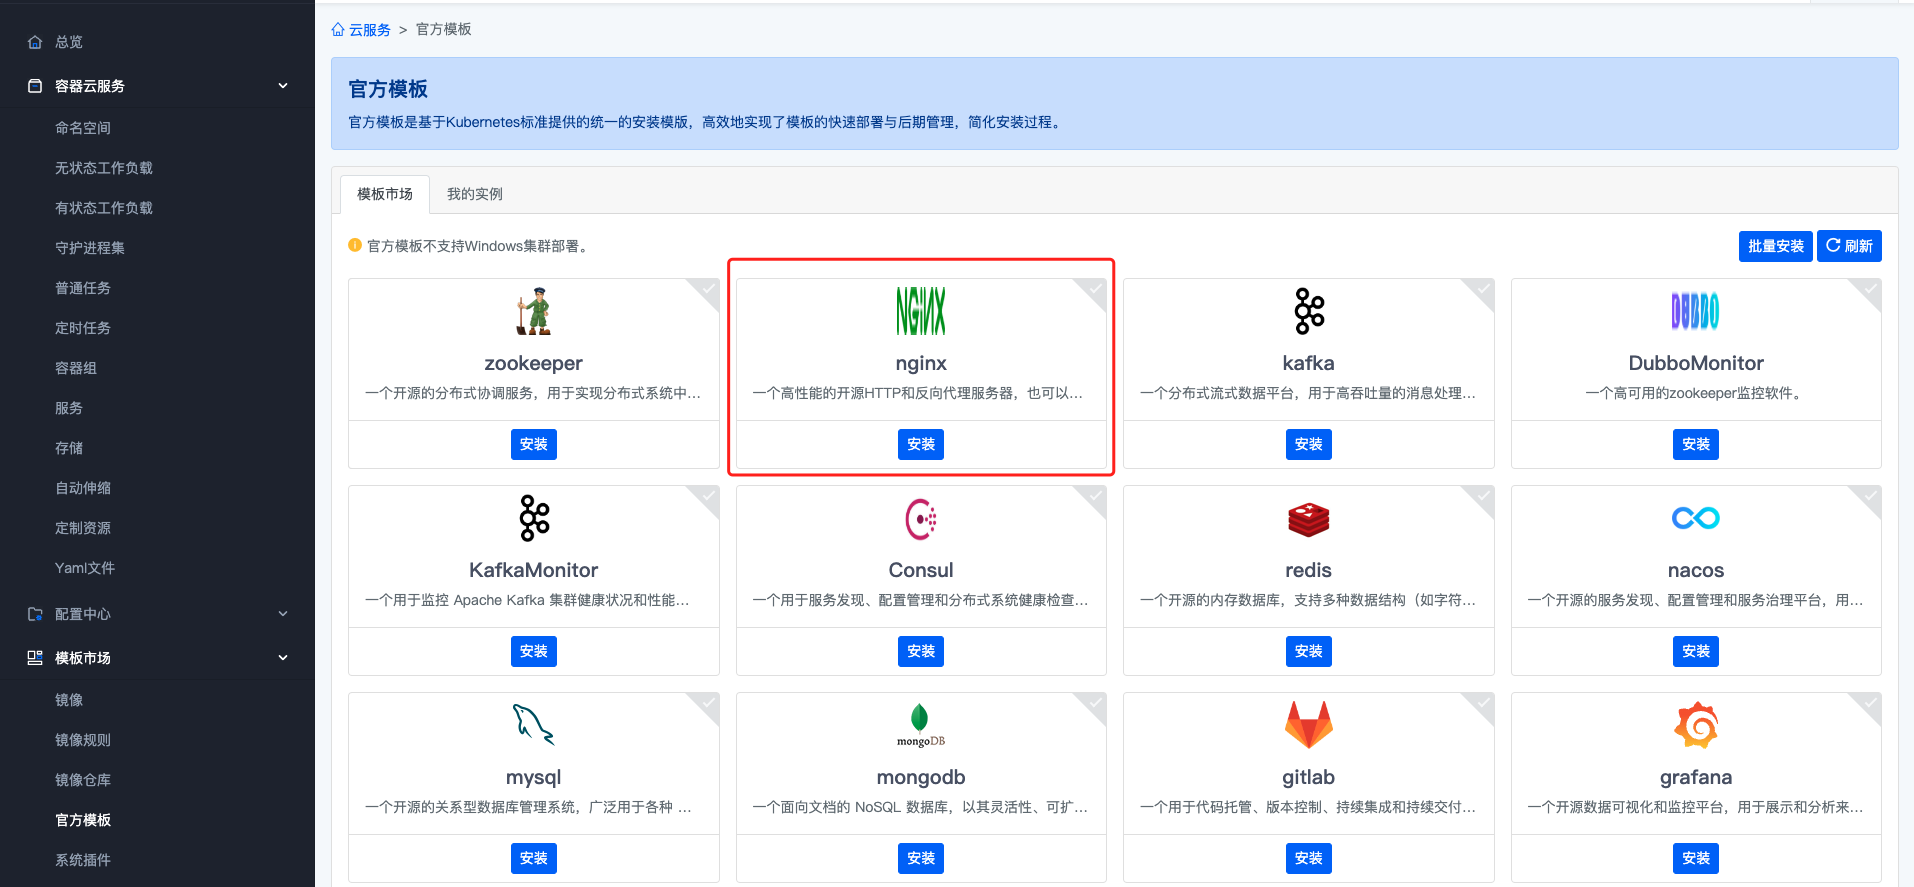Select the DubboMonitor card corner checkmark

pos(1869,290)
